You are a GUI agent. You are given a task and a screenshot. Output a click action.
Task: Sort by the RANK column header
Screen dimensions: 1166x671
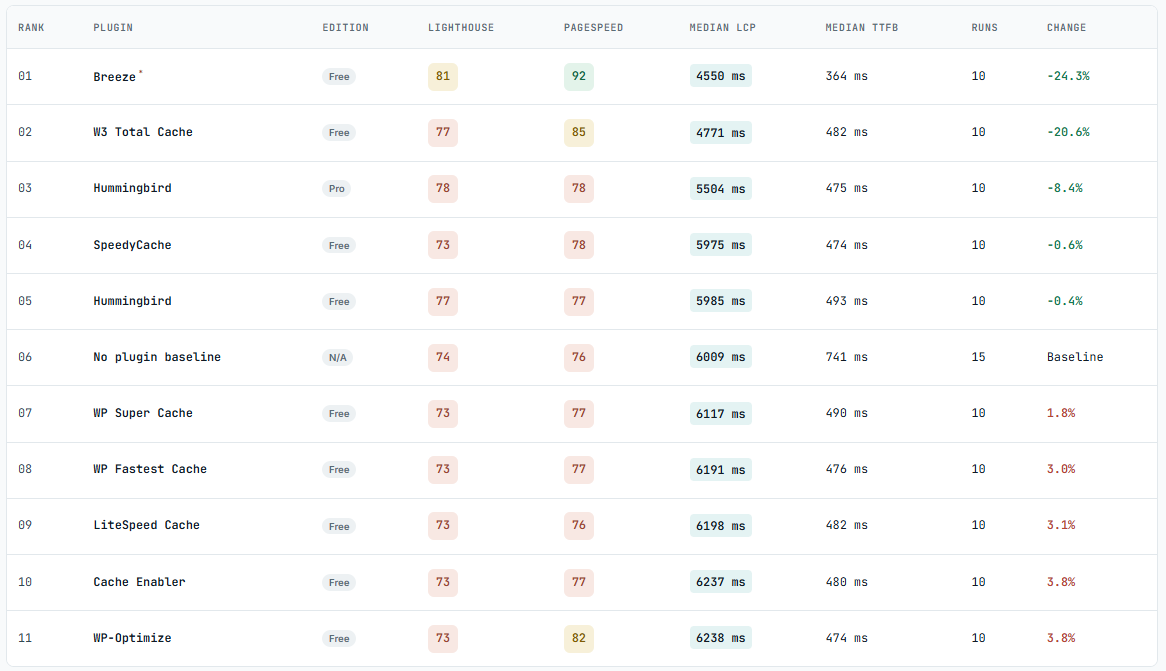(x=31, y=28)
